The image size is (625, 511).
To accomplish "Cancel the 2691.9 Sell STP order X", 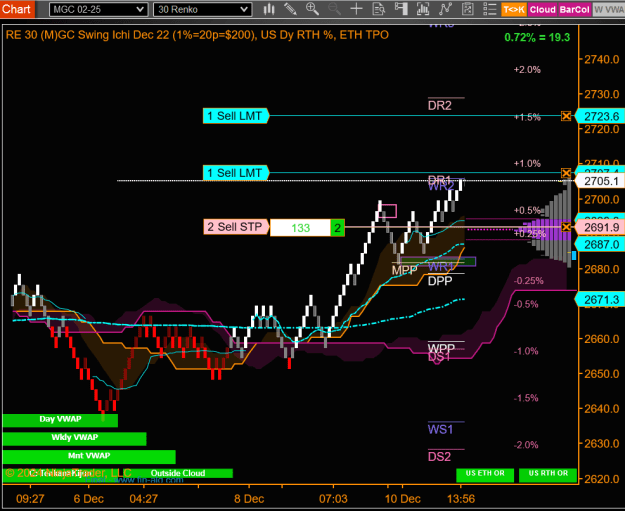I will tap(566, 227).
